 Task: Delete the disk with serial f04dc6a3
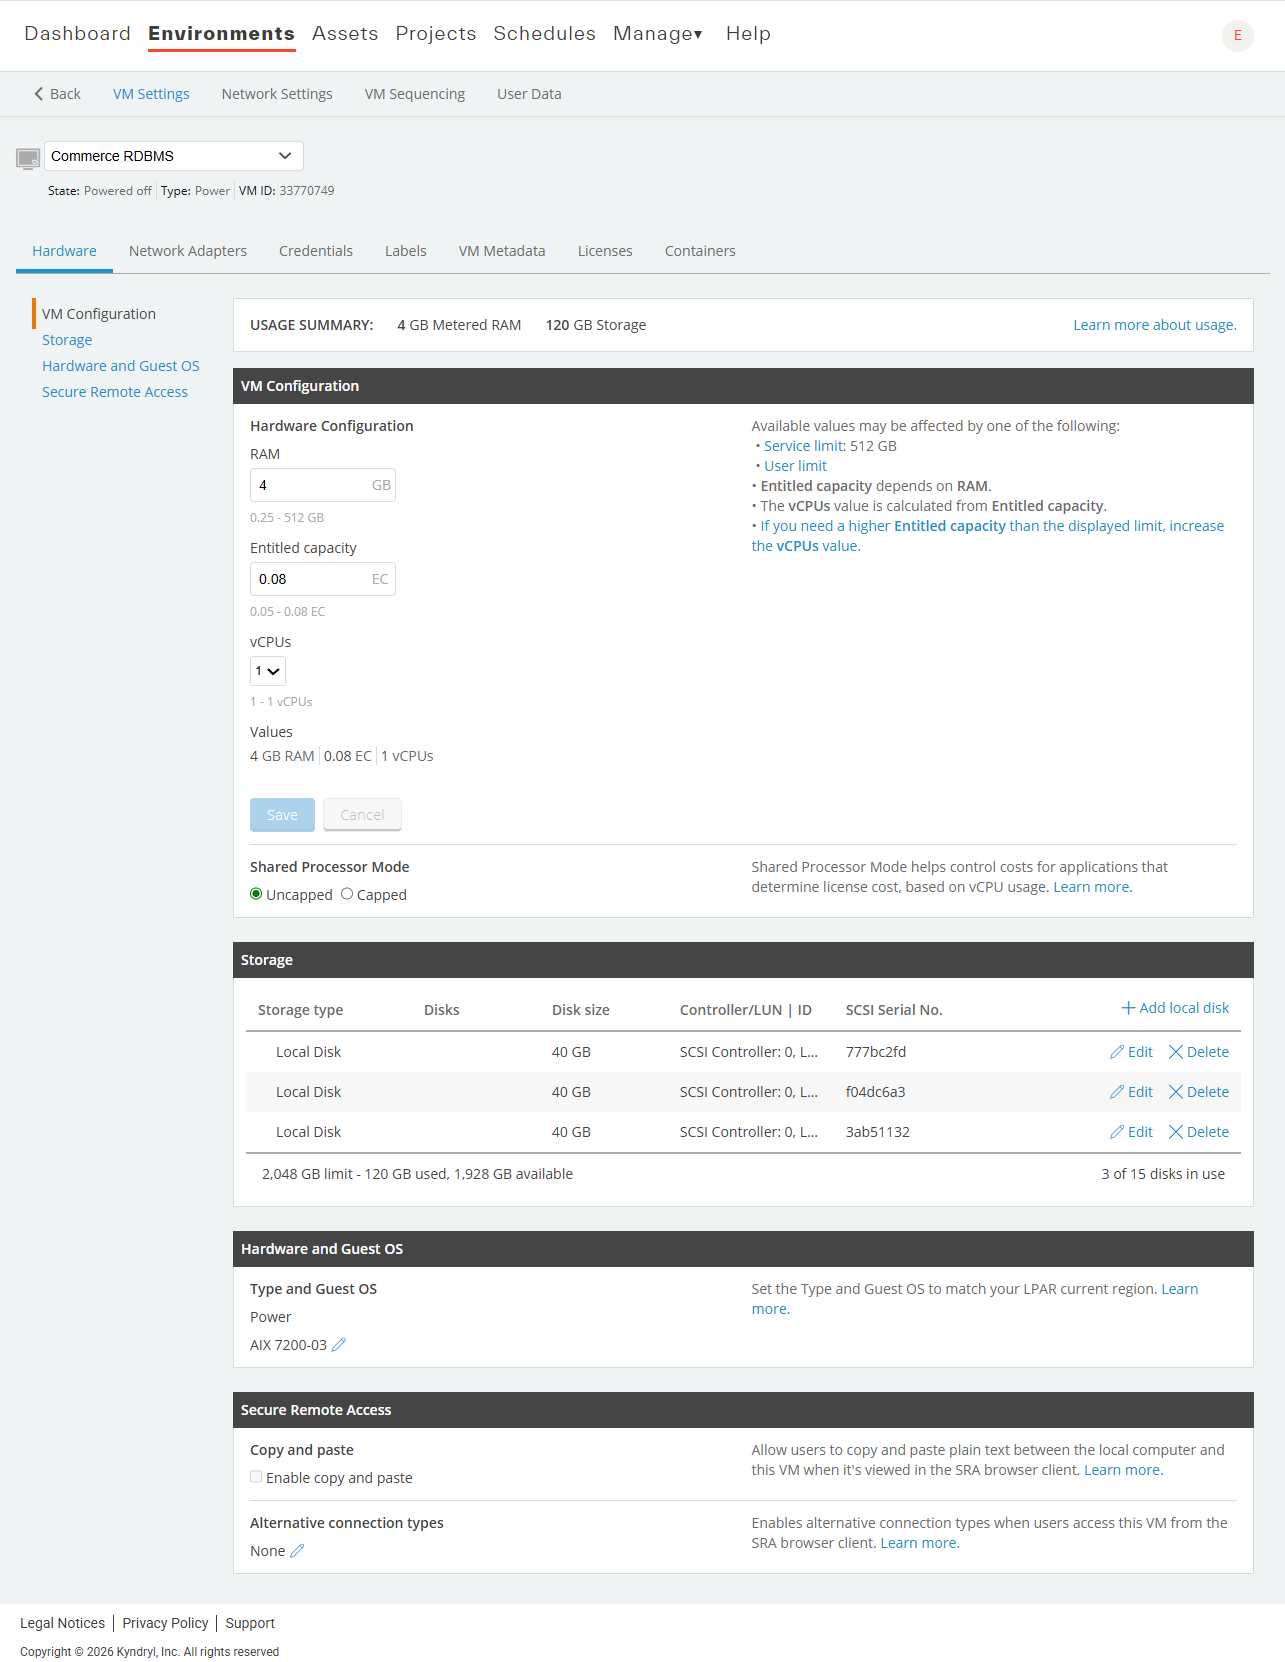(1199, 1092)
